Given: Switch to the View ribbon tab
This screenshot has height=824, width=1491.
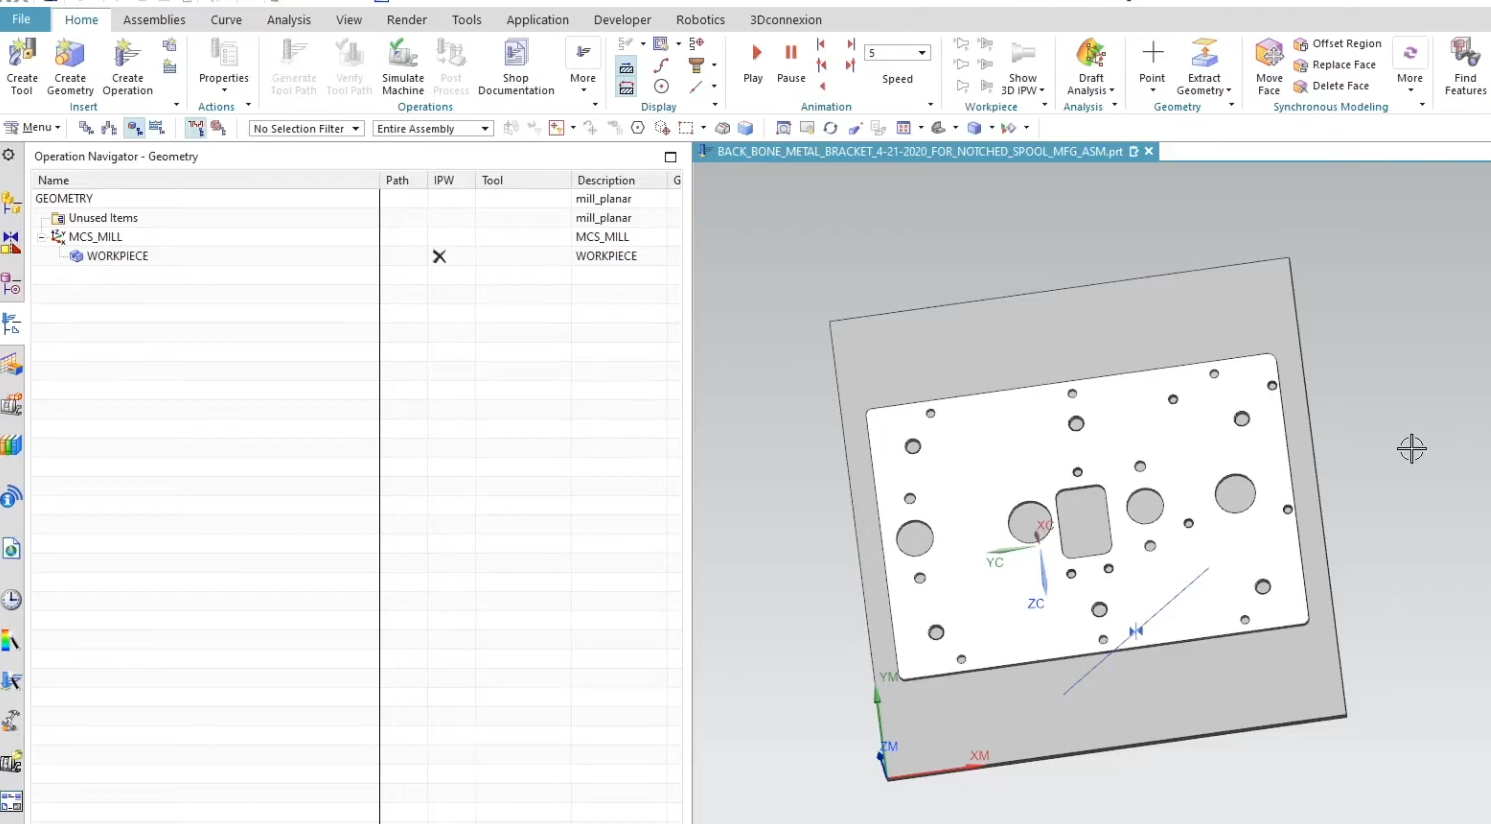Looking at the screenshot, I should pyautogui.click(x=349, y=20).
